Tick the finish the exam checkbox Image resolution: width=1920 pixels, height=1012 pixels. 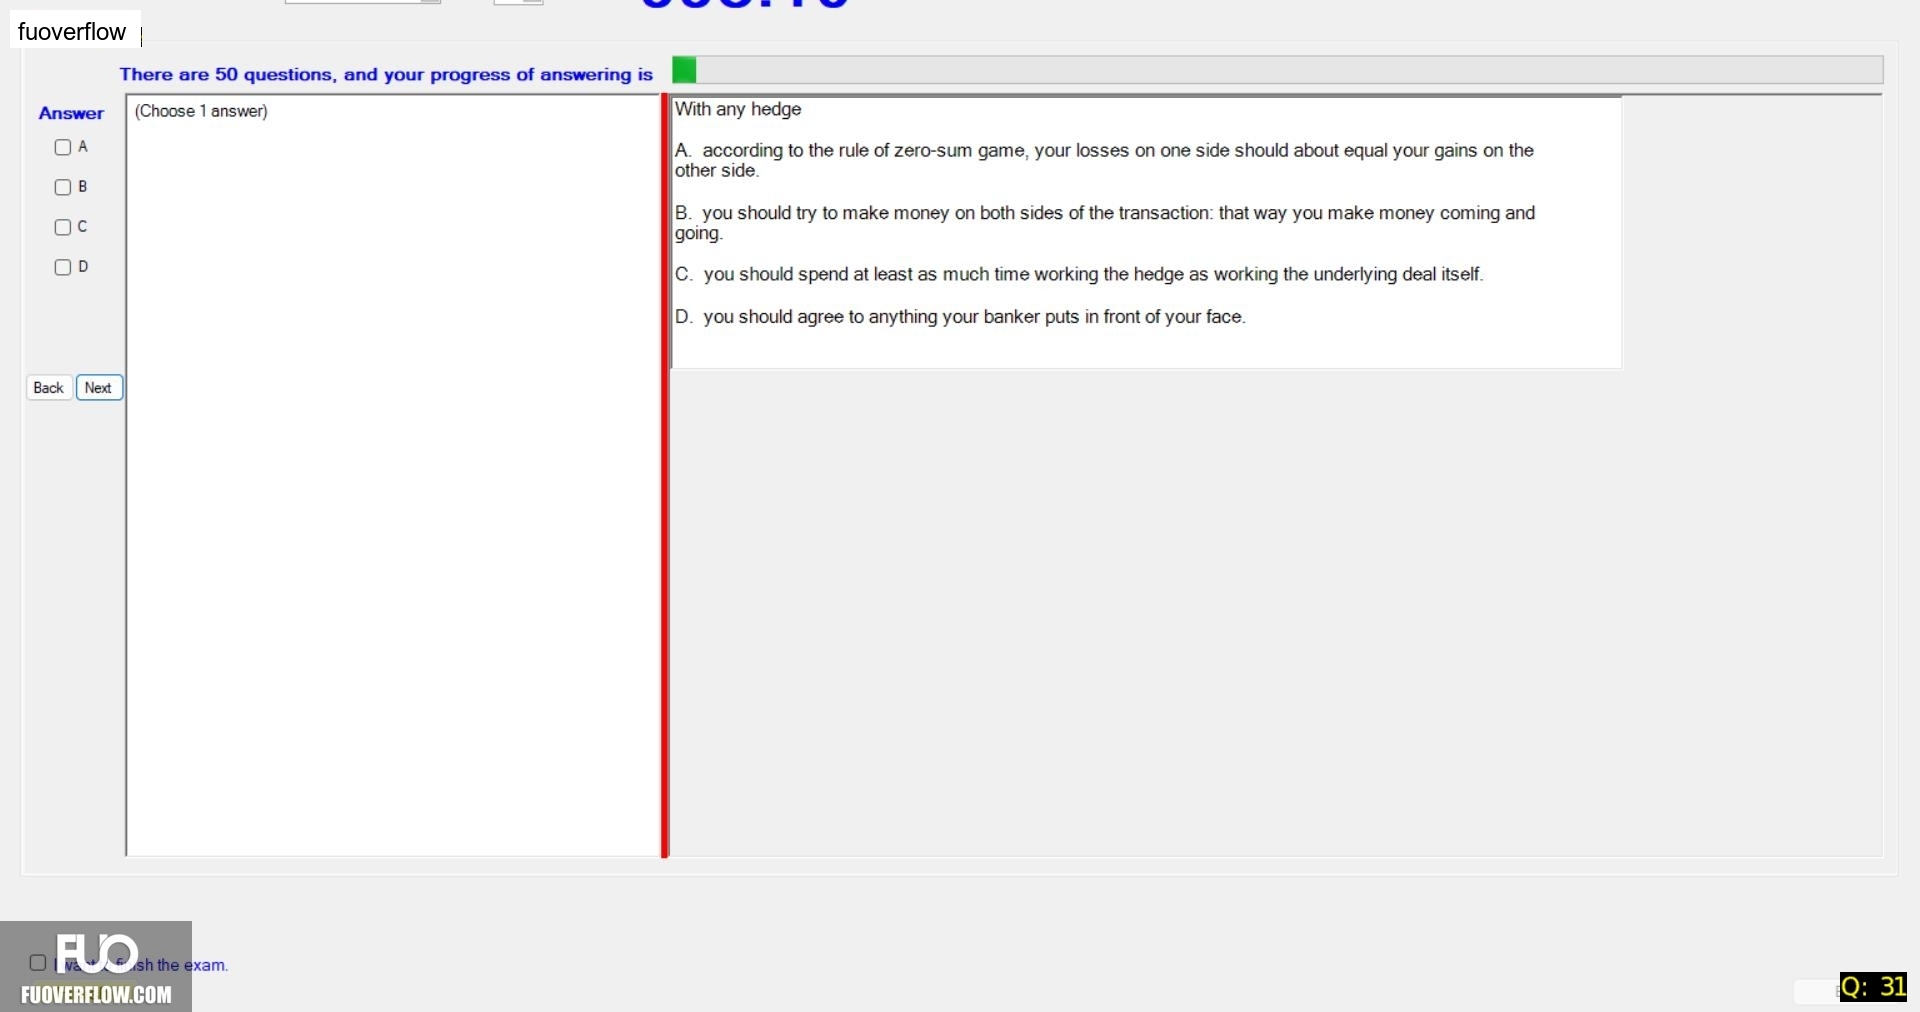tap(38, 963)
